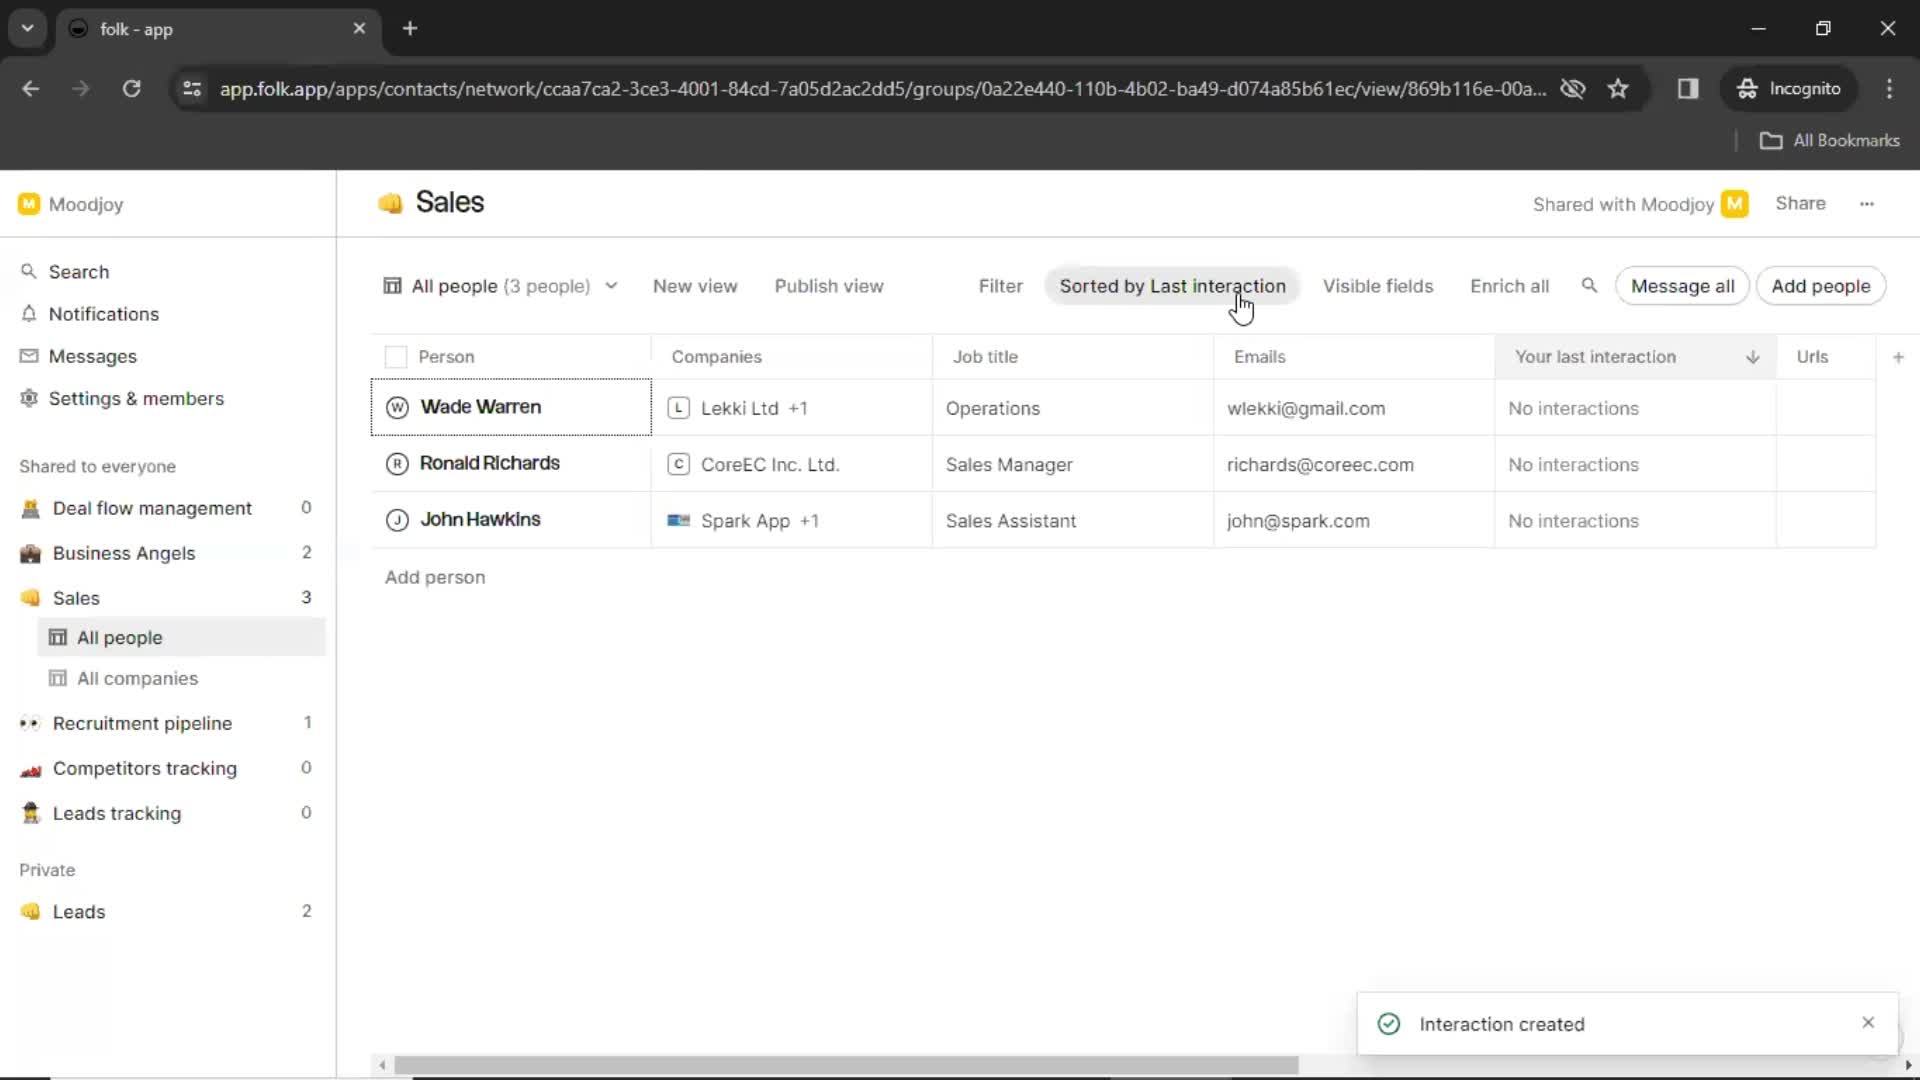Click the Enrich all icon button
Viewport: 1920px width, 1080px height.
[x=1509, y=286]
